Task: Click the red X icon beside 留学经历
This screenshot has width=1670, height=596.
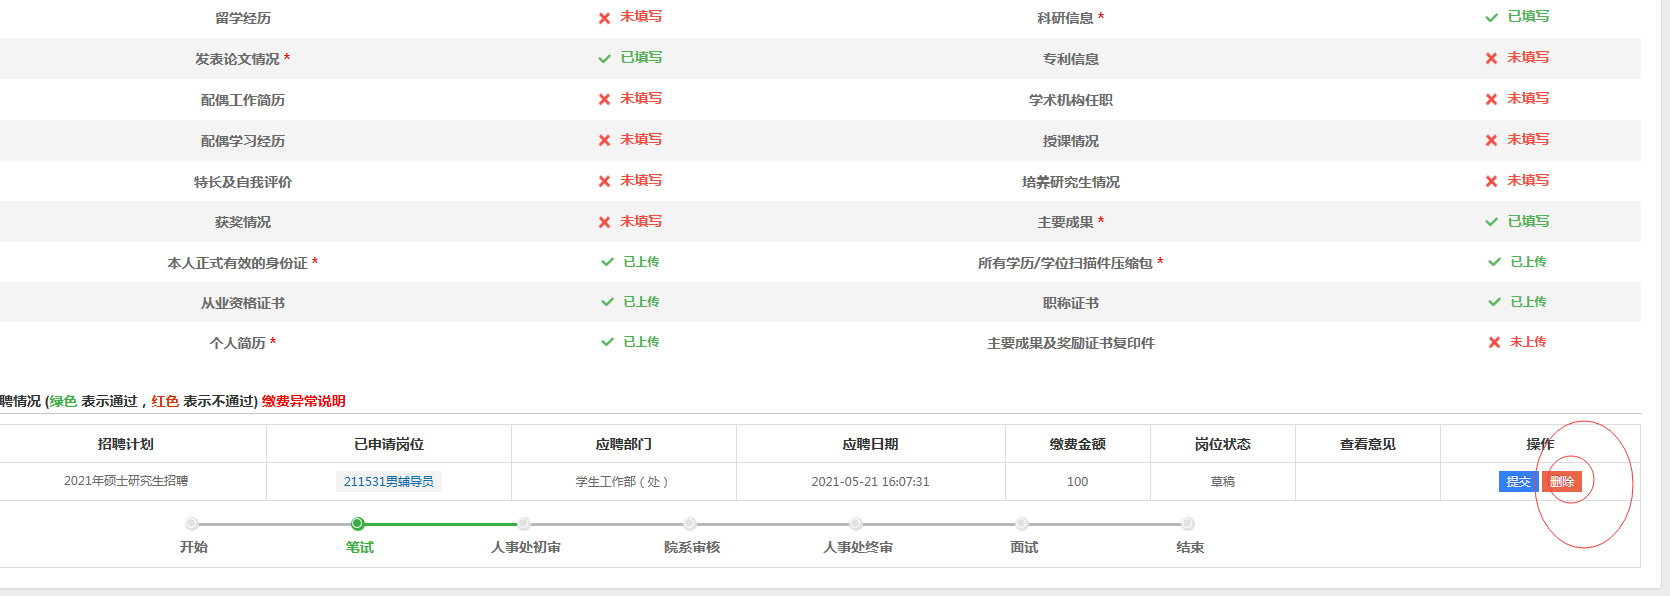Action: coord(604,18)
